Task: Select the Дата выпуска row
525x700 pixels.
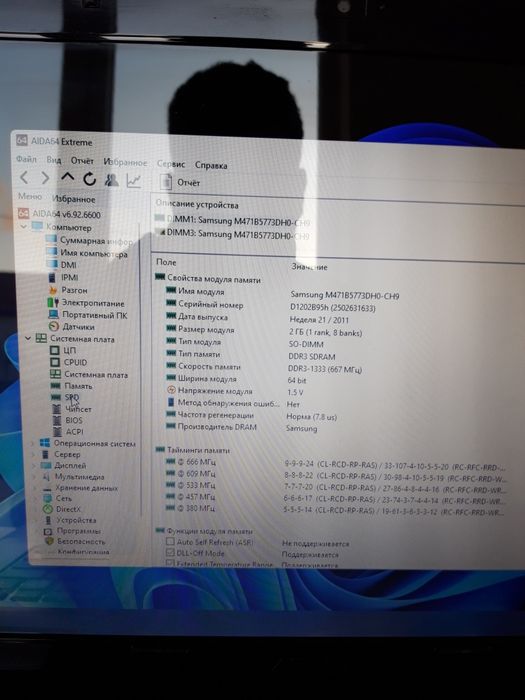Action: [258, 318]
